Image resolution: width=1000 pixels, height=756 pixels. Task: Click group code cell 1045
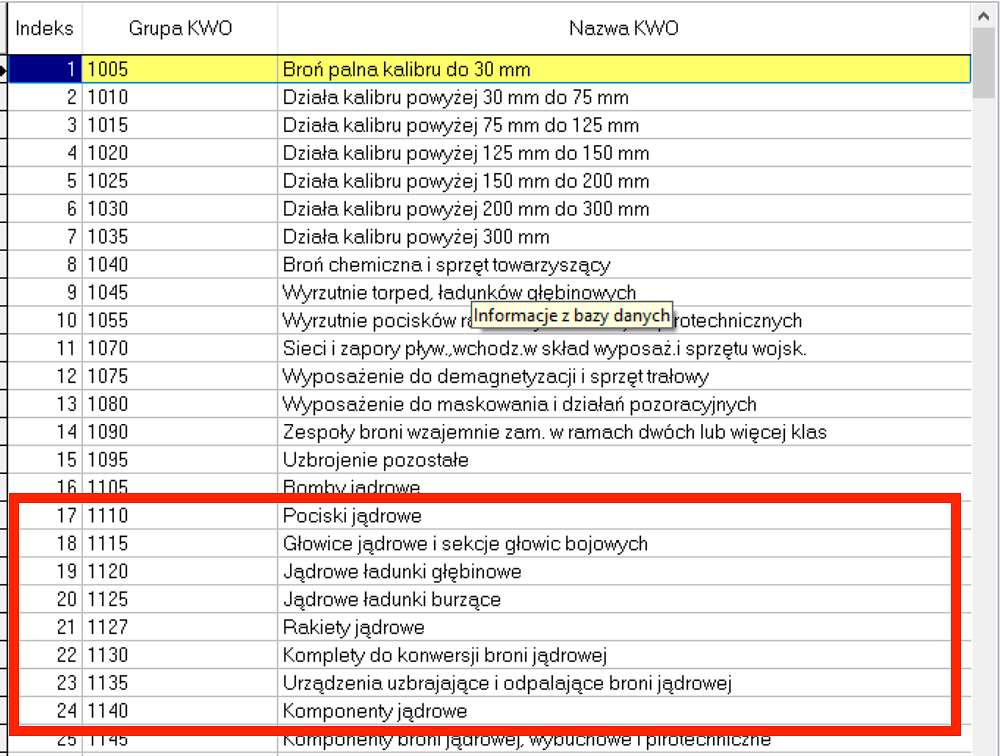coord(180,292)
